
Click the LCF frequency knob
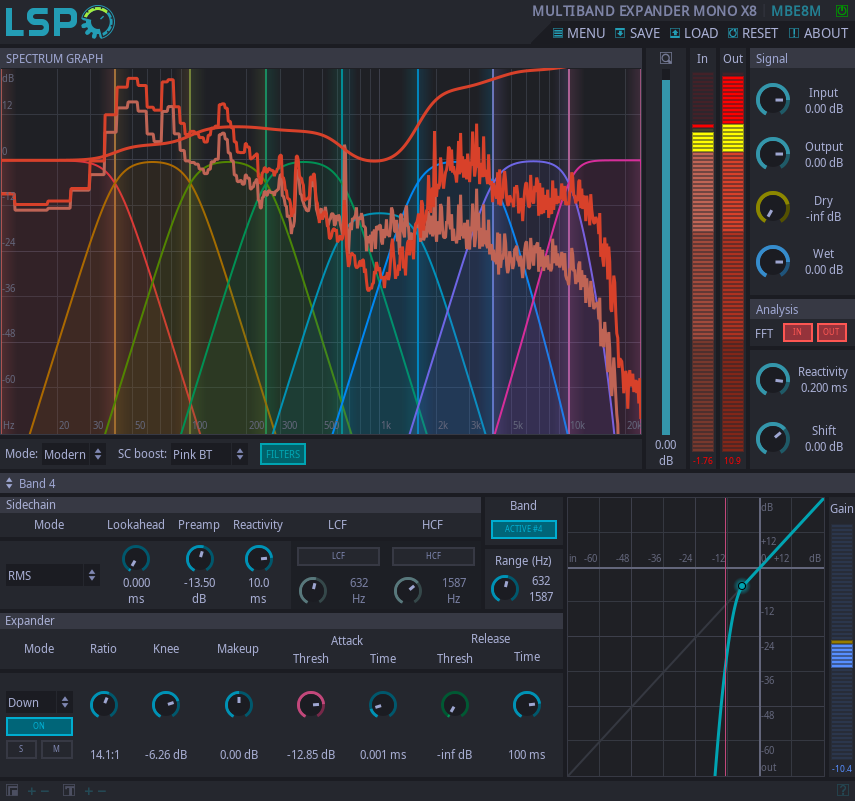pos(313,591)
